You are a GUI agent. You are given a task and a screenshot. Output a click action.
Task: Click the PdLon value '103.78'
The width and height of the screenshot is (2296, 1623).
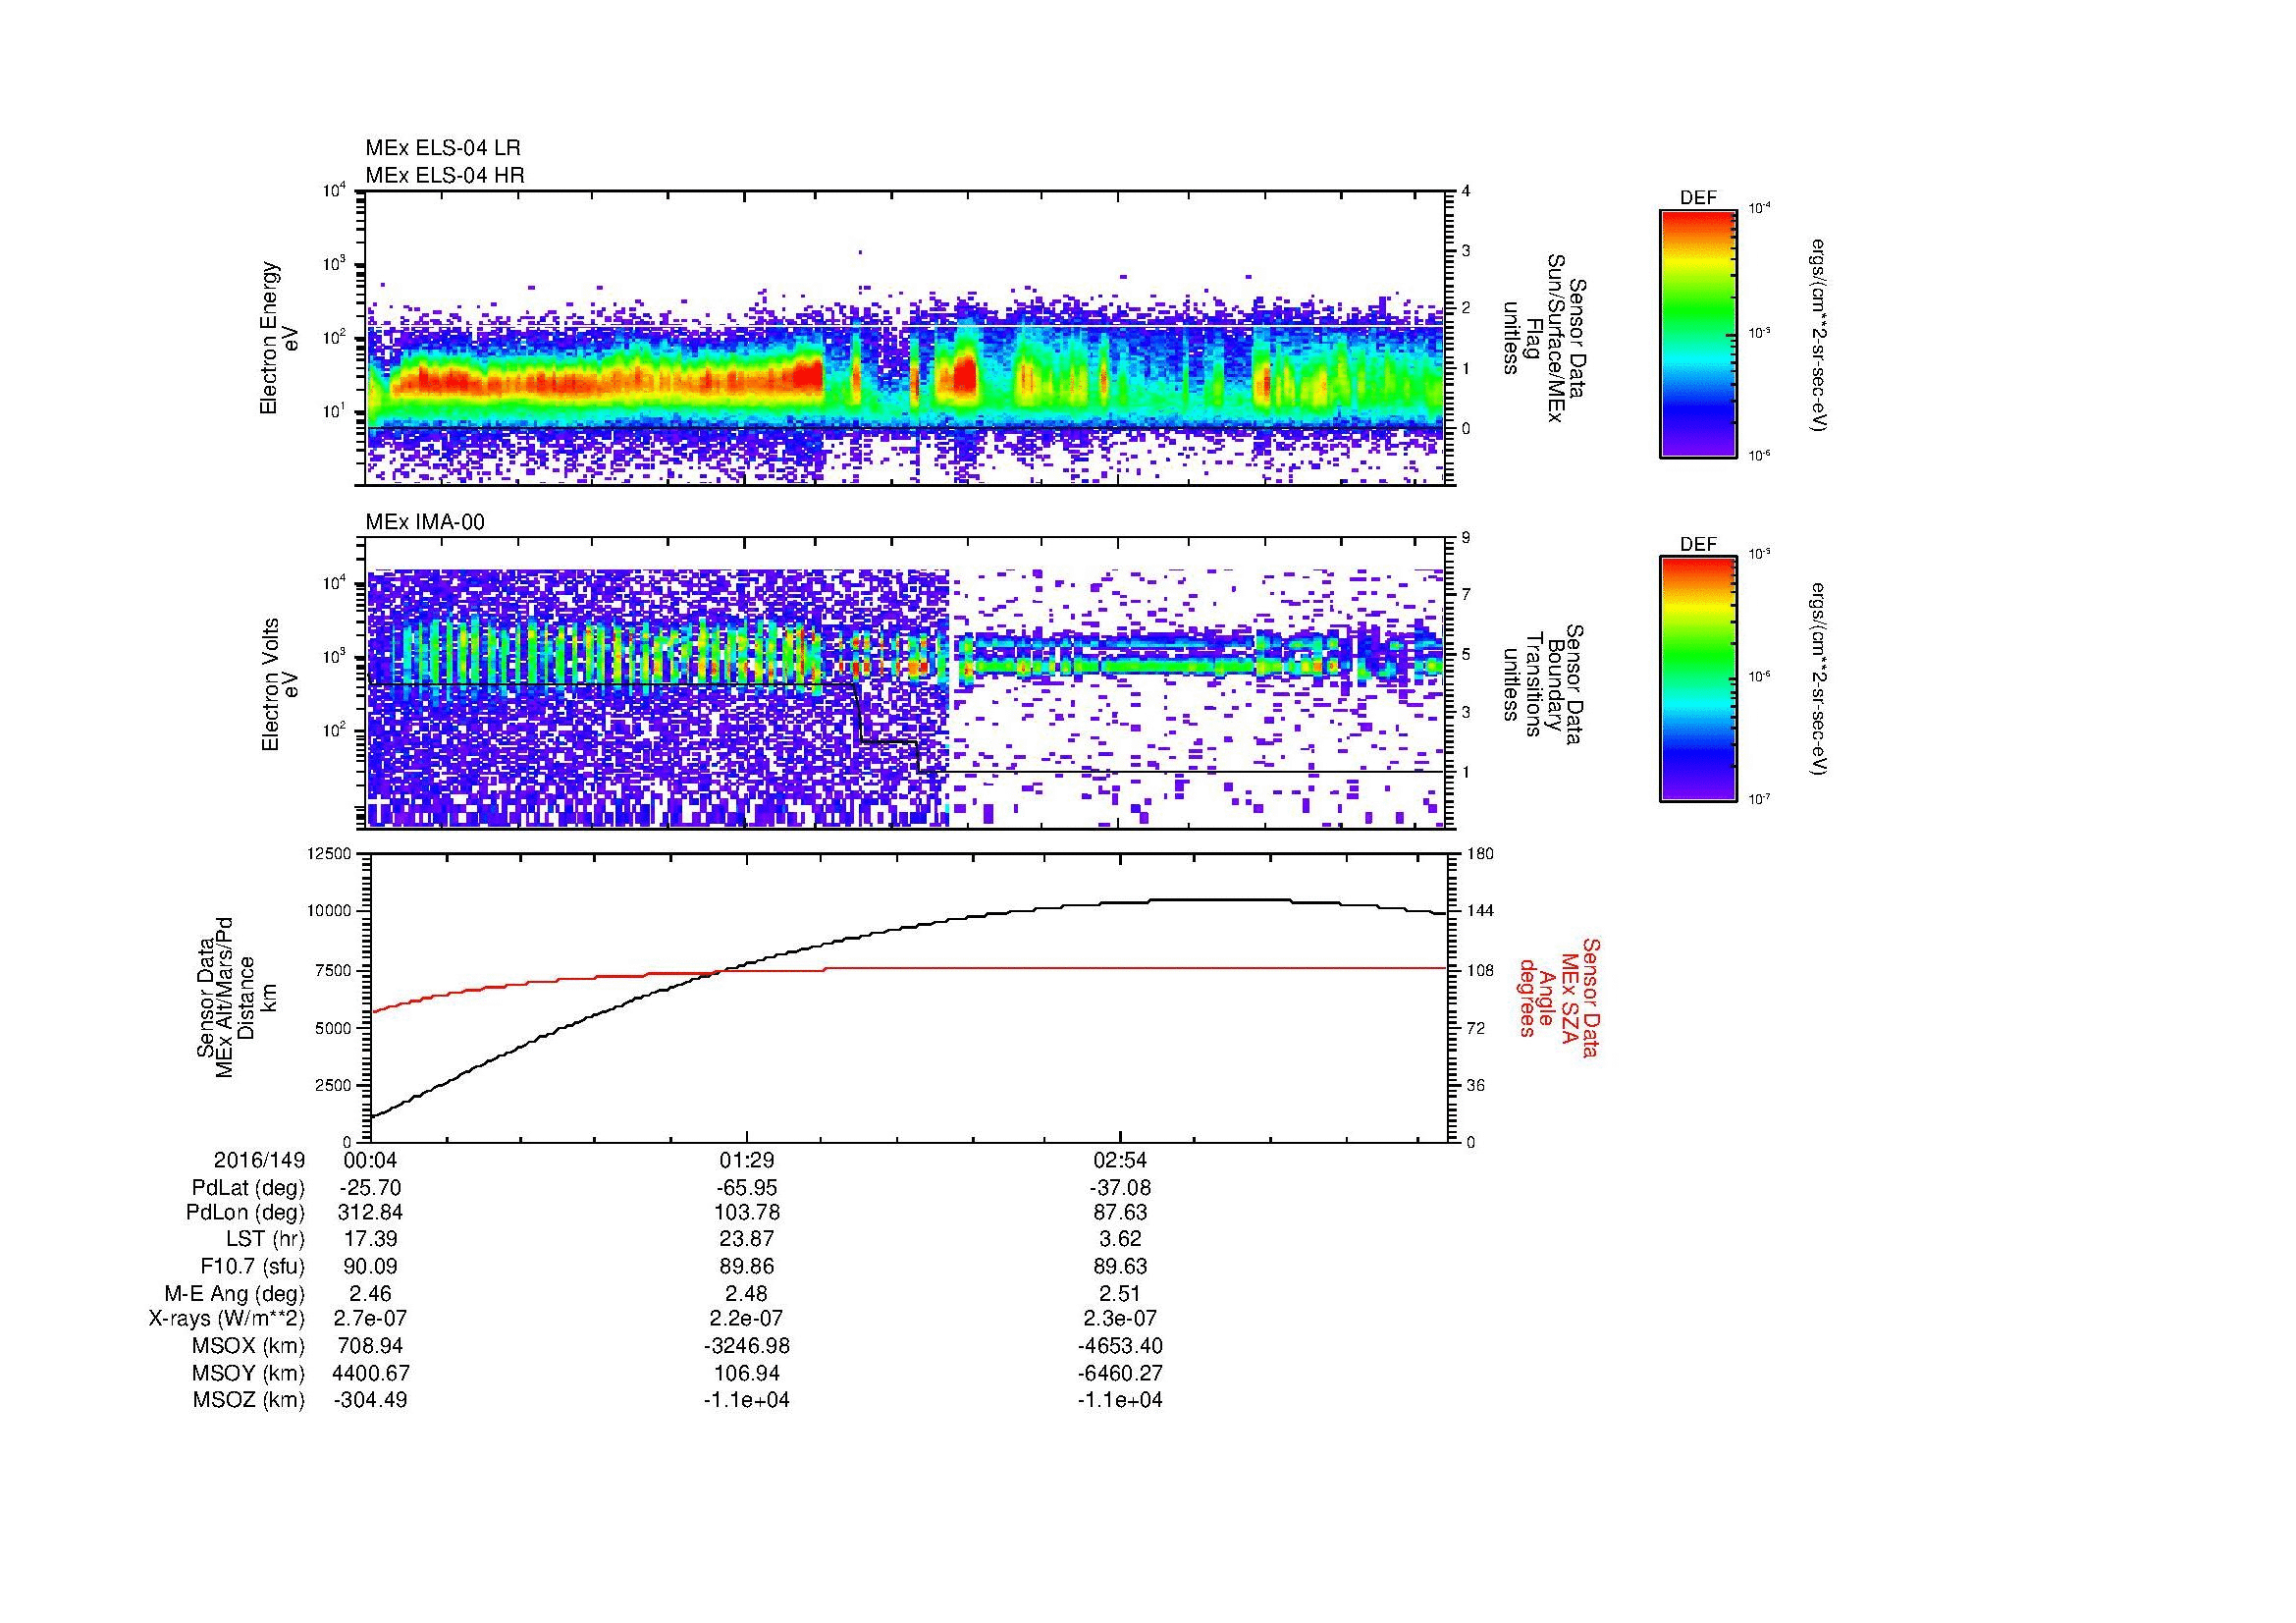pyautogui.click(x=746, y=1212)
